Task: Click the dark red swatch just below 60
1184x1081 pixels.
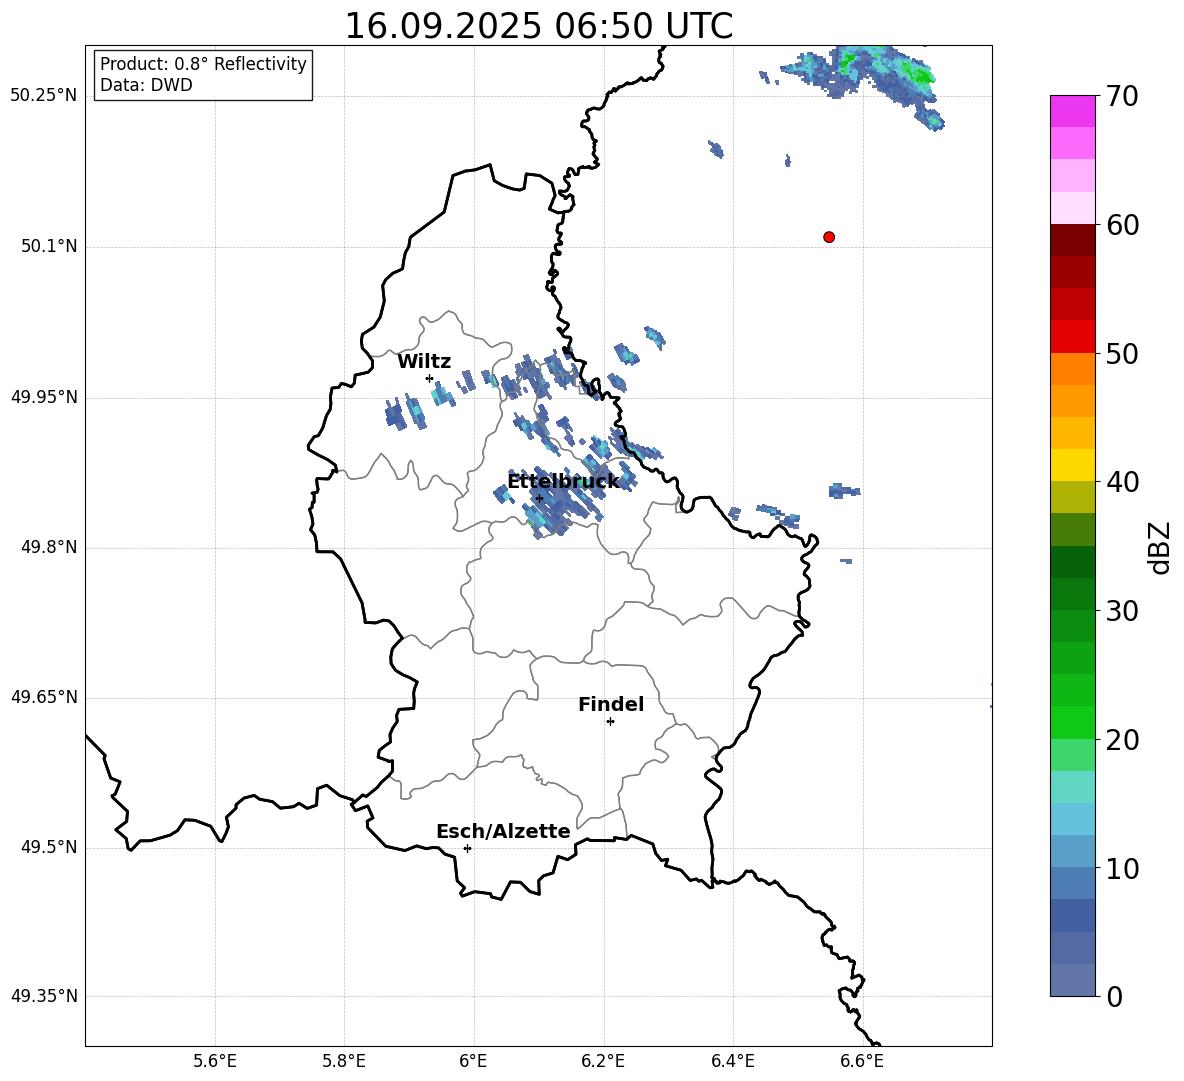Action: 1072,240
